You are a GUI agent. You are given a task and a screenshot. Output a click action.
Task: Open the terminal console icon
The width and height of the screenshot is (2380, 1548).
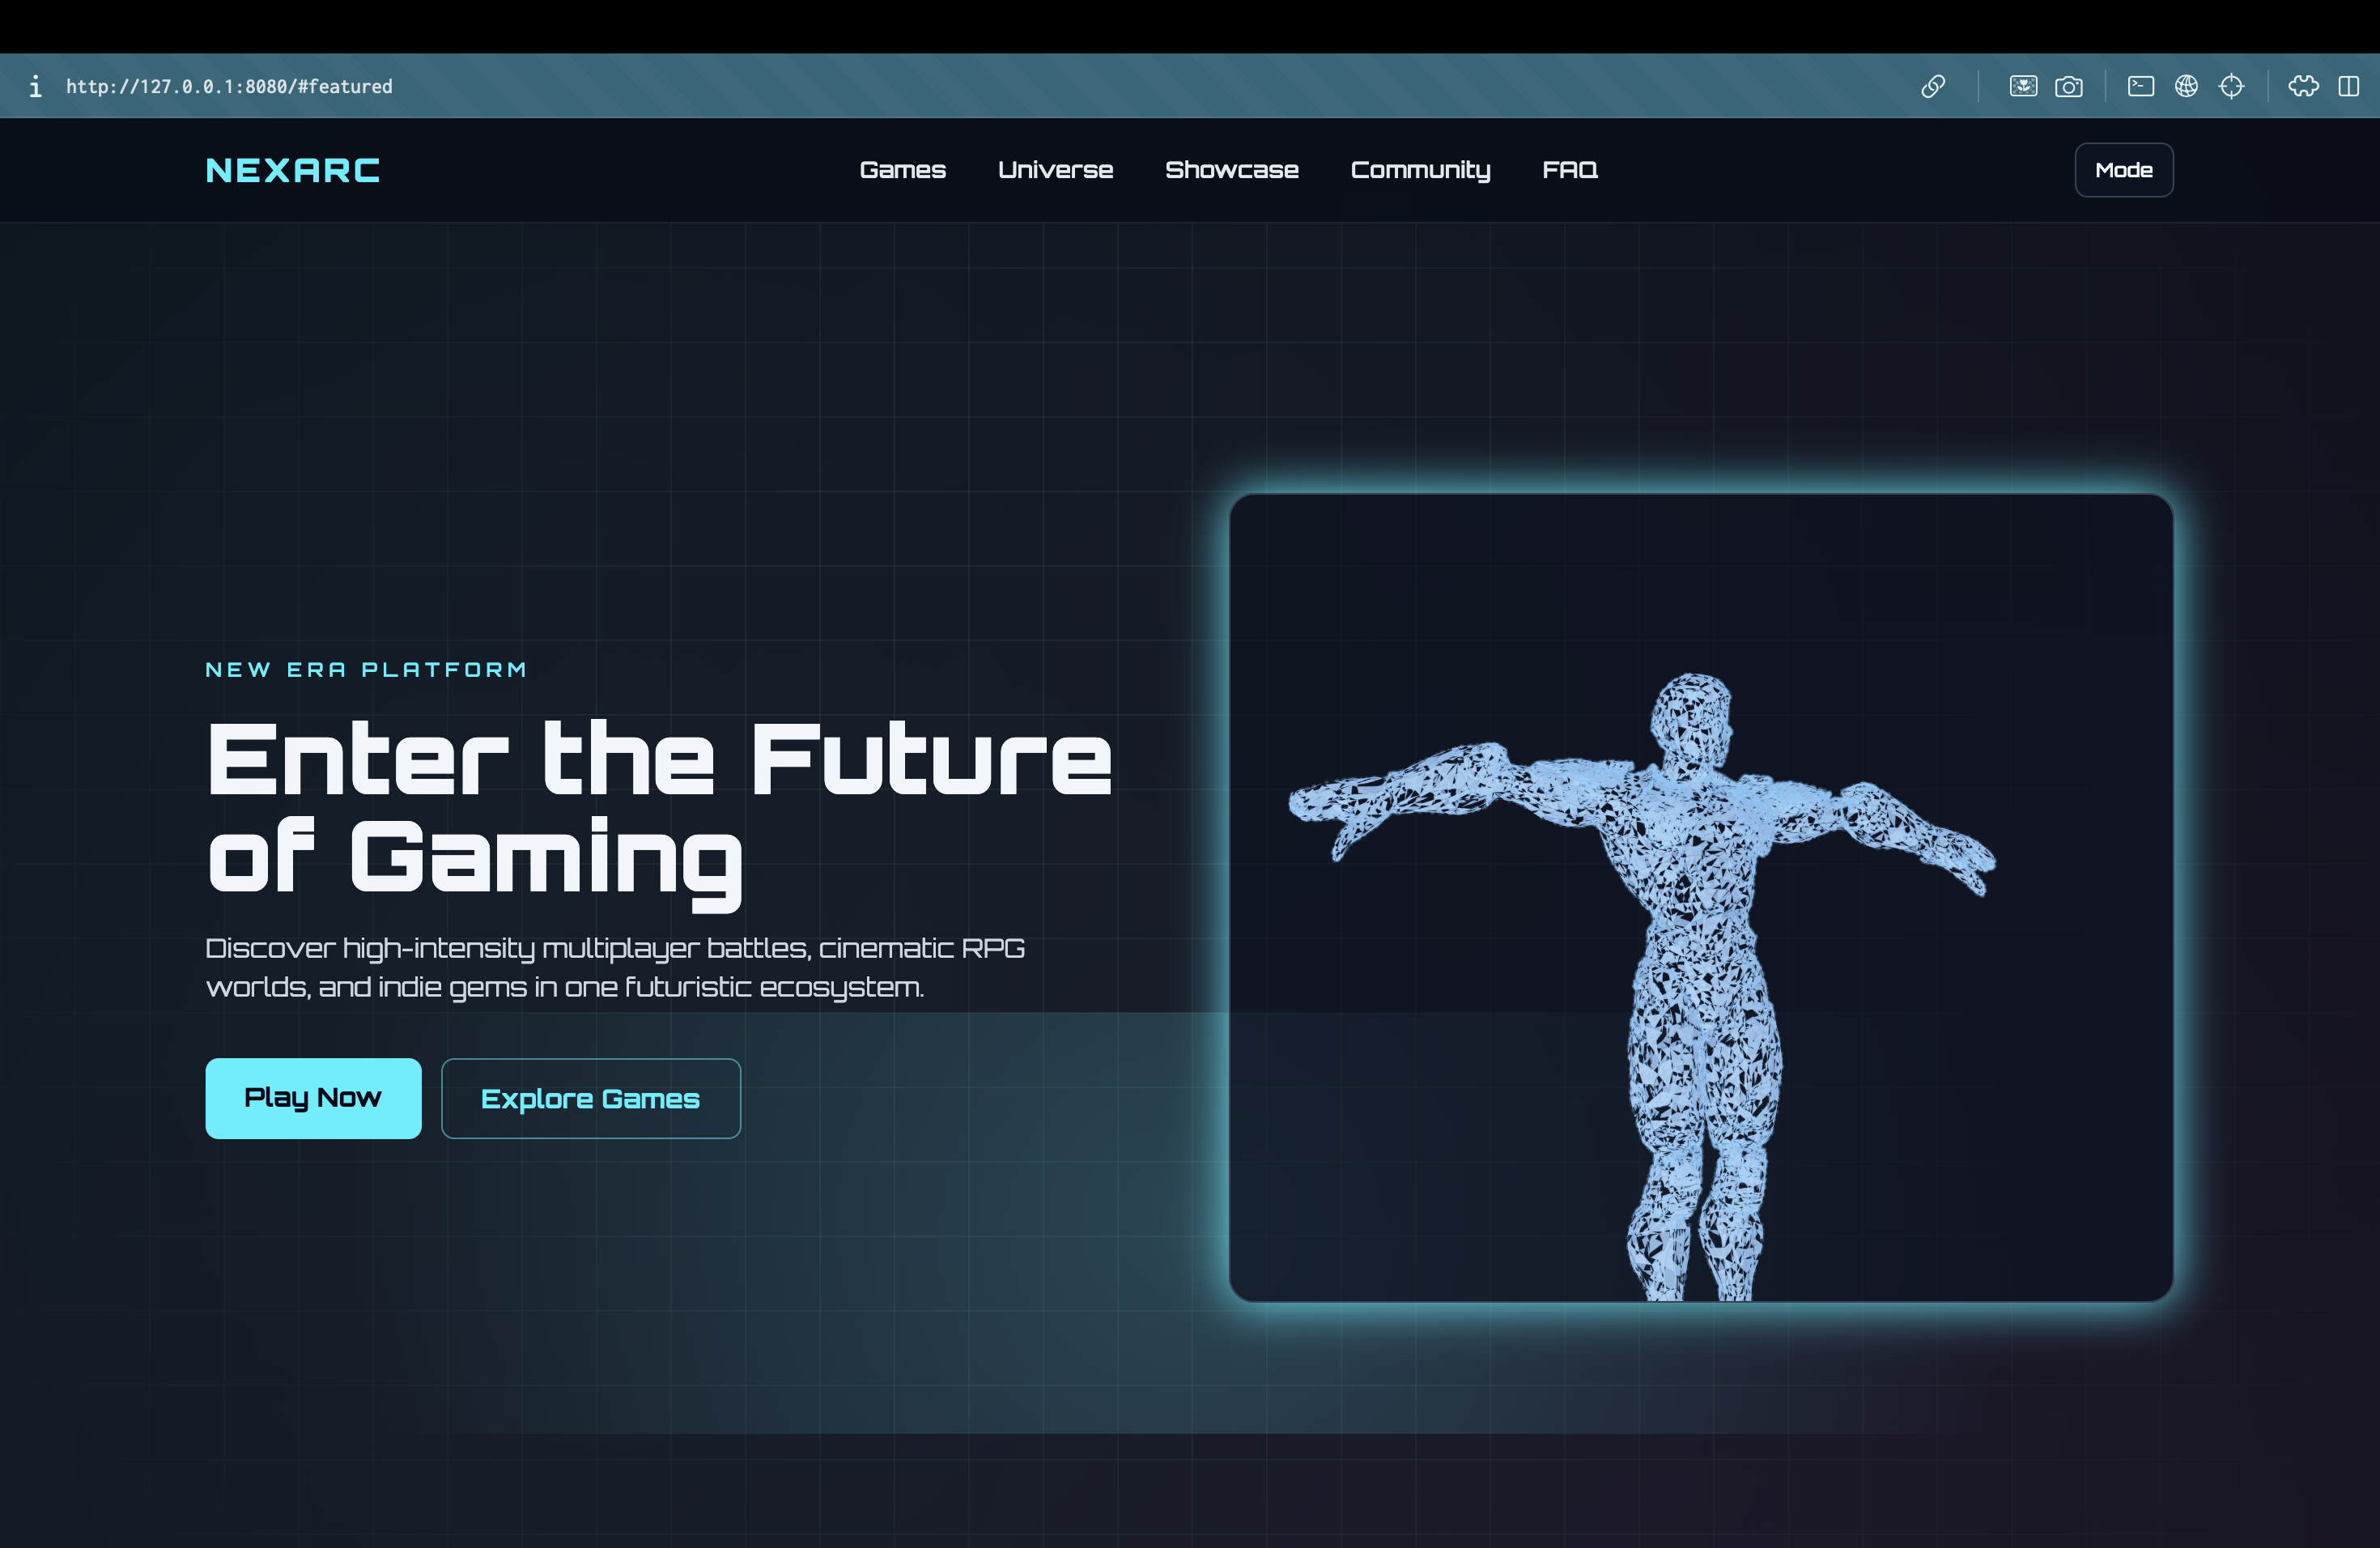coord(2140,86)
